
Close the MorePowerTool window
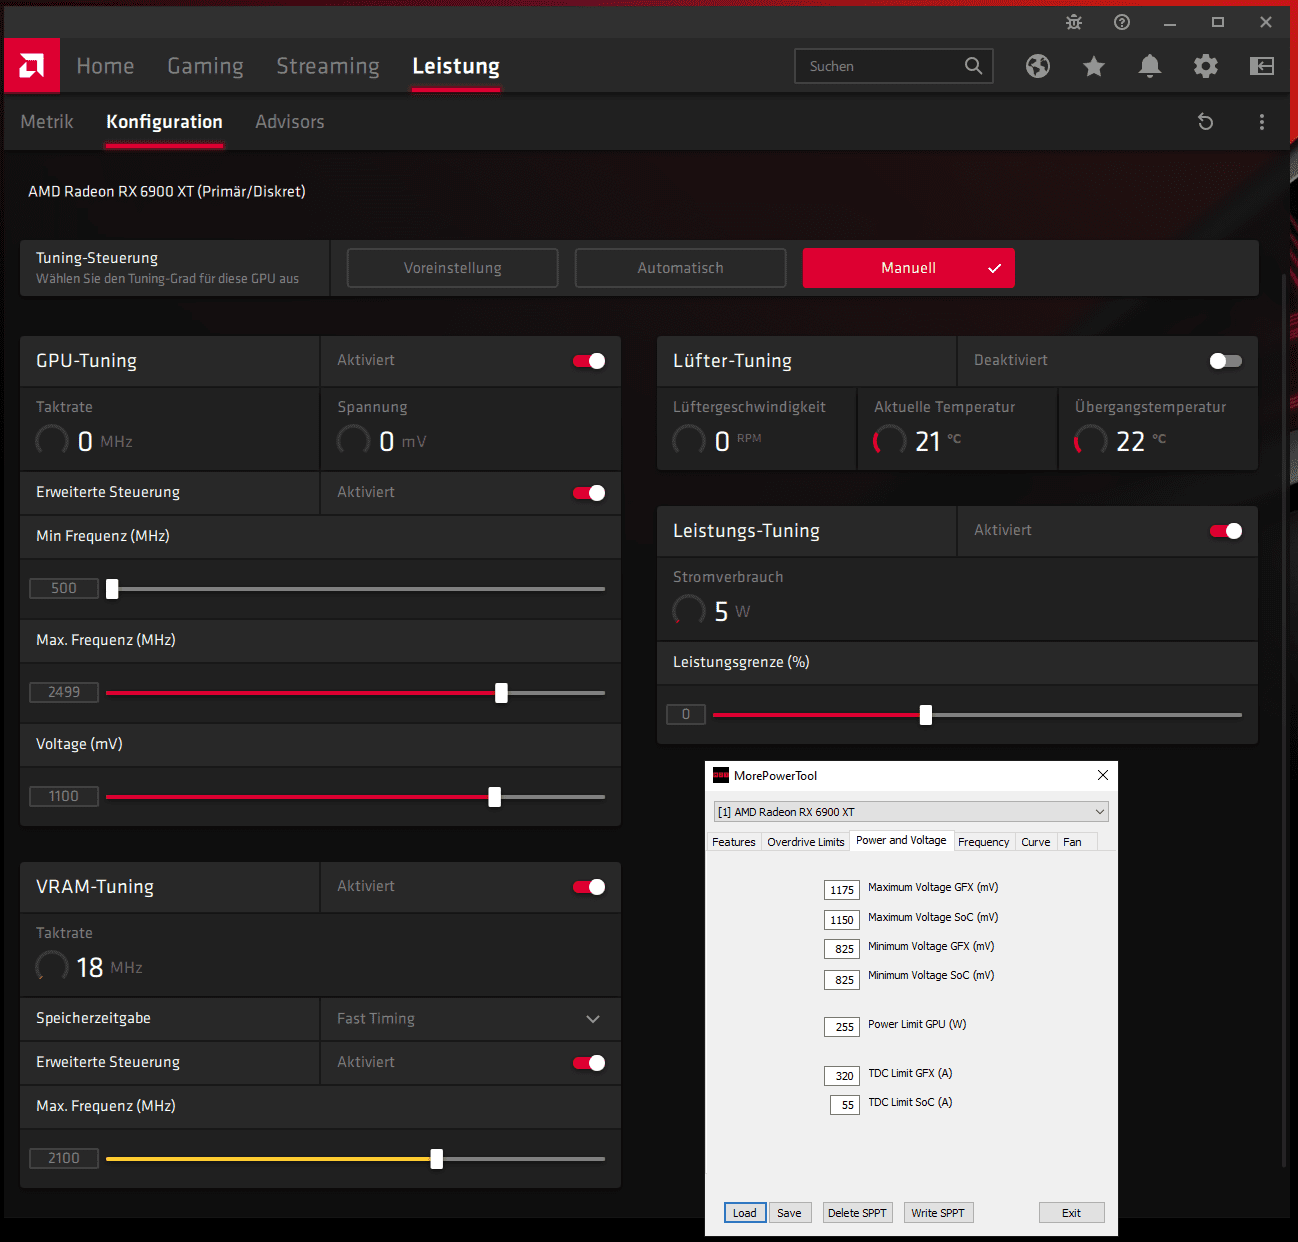point(1103,775)
